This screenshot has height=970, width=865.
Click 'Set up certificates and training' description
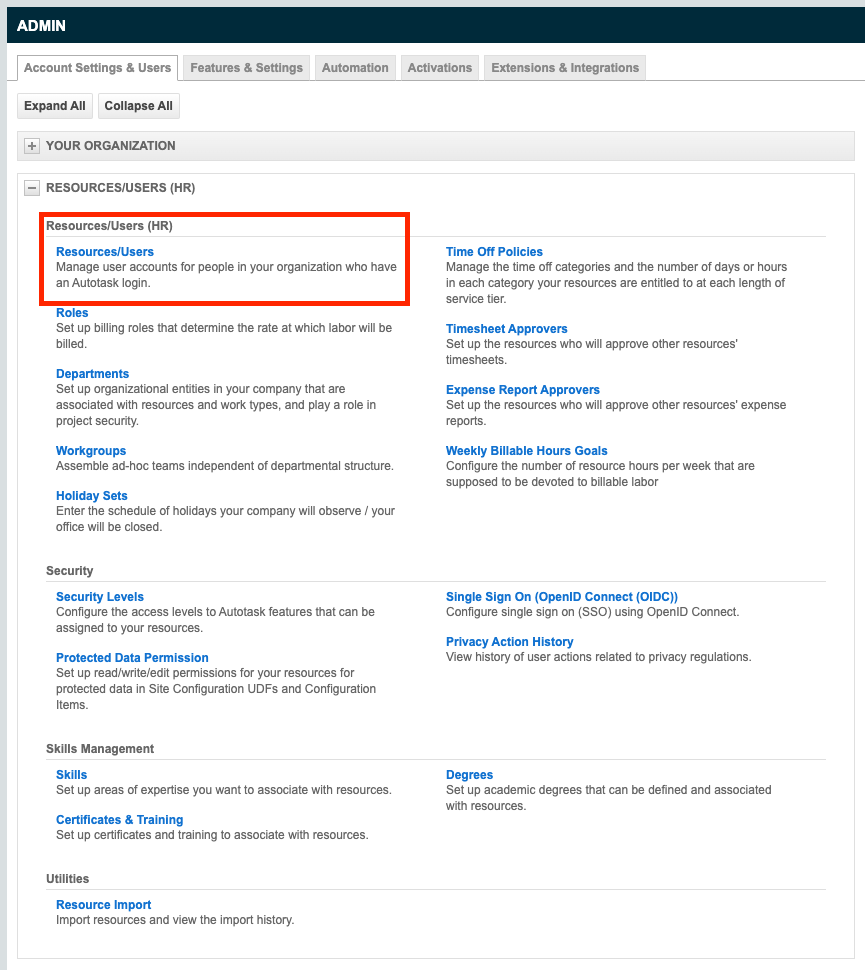212,836
